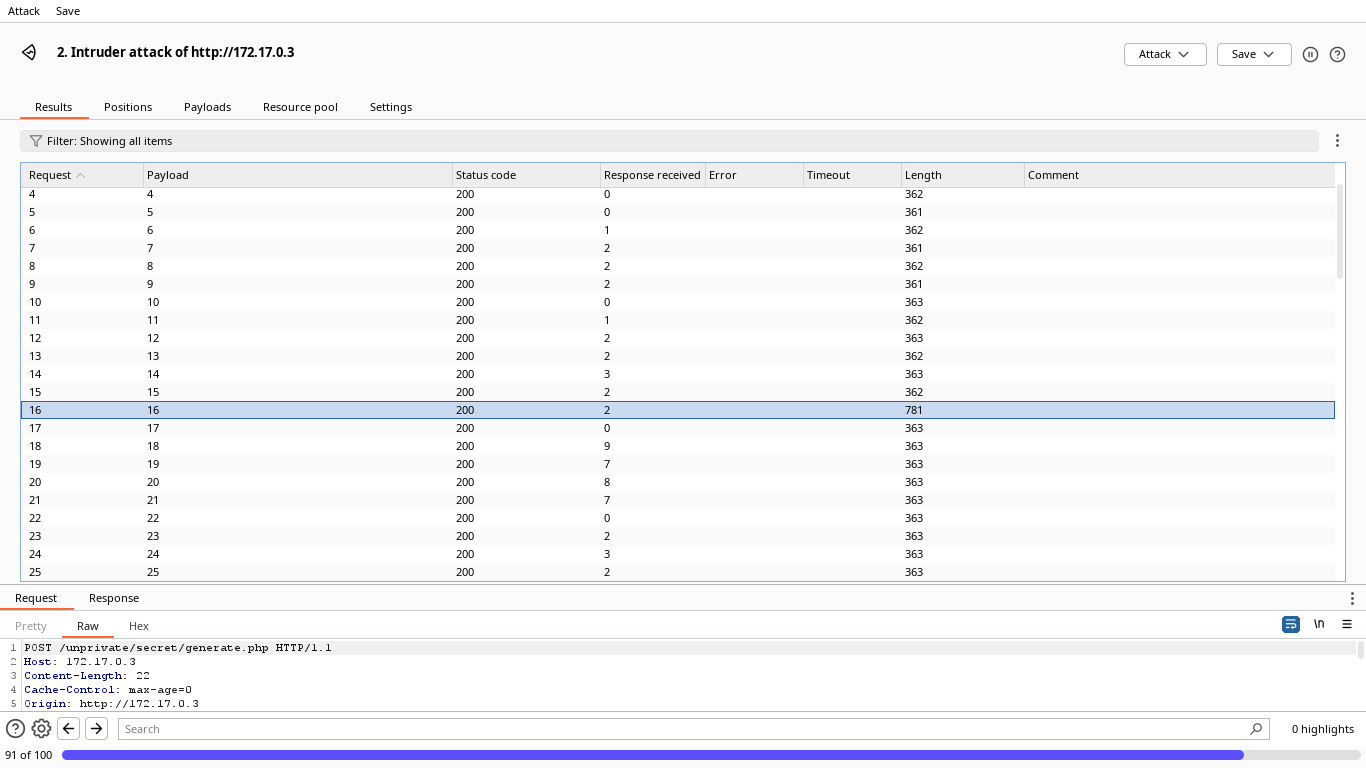Image resolution: width=1366 pixels, height=768 pixels.
Task: Click the Content-Length header line
Action: tap(87, 676)
